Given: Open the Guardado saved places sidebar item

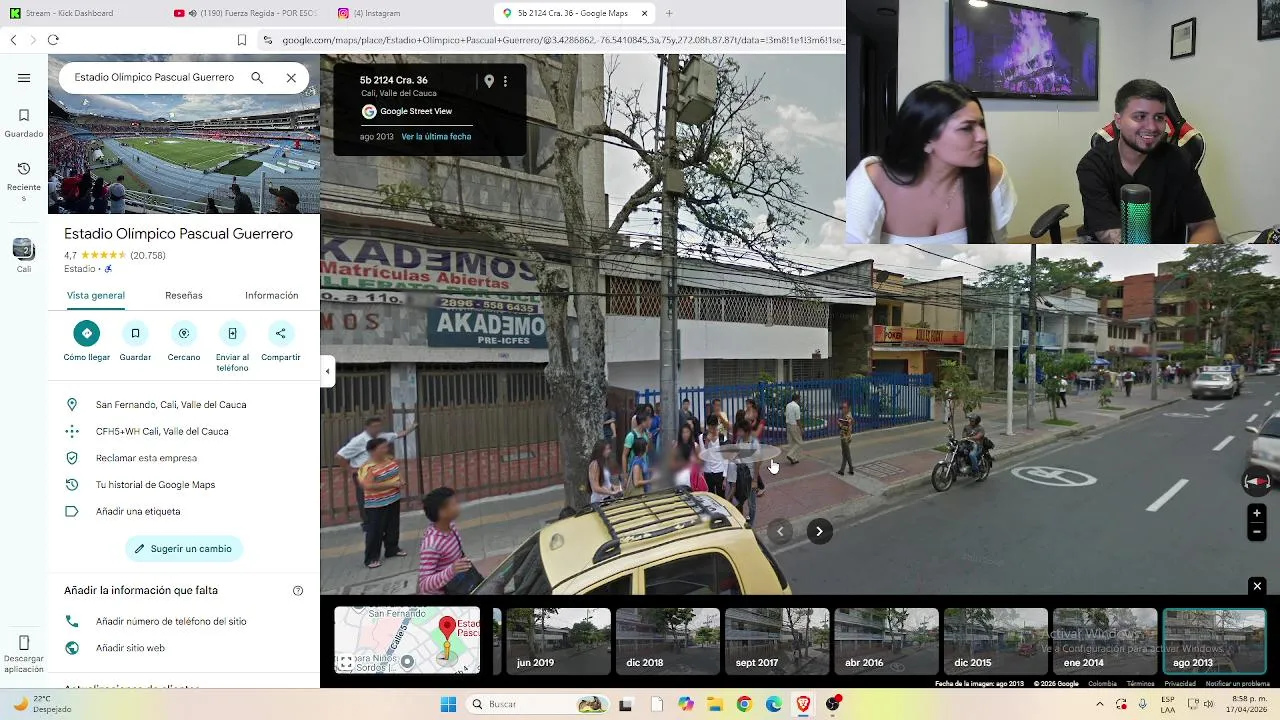Looking at the screenshot, I should click(24, 122).
